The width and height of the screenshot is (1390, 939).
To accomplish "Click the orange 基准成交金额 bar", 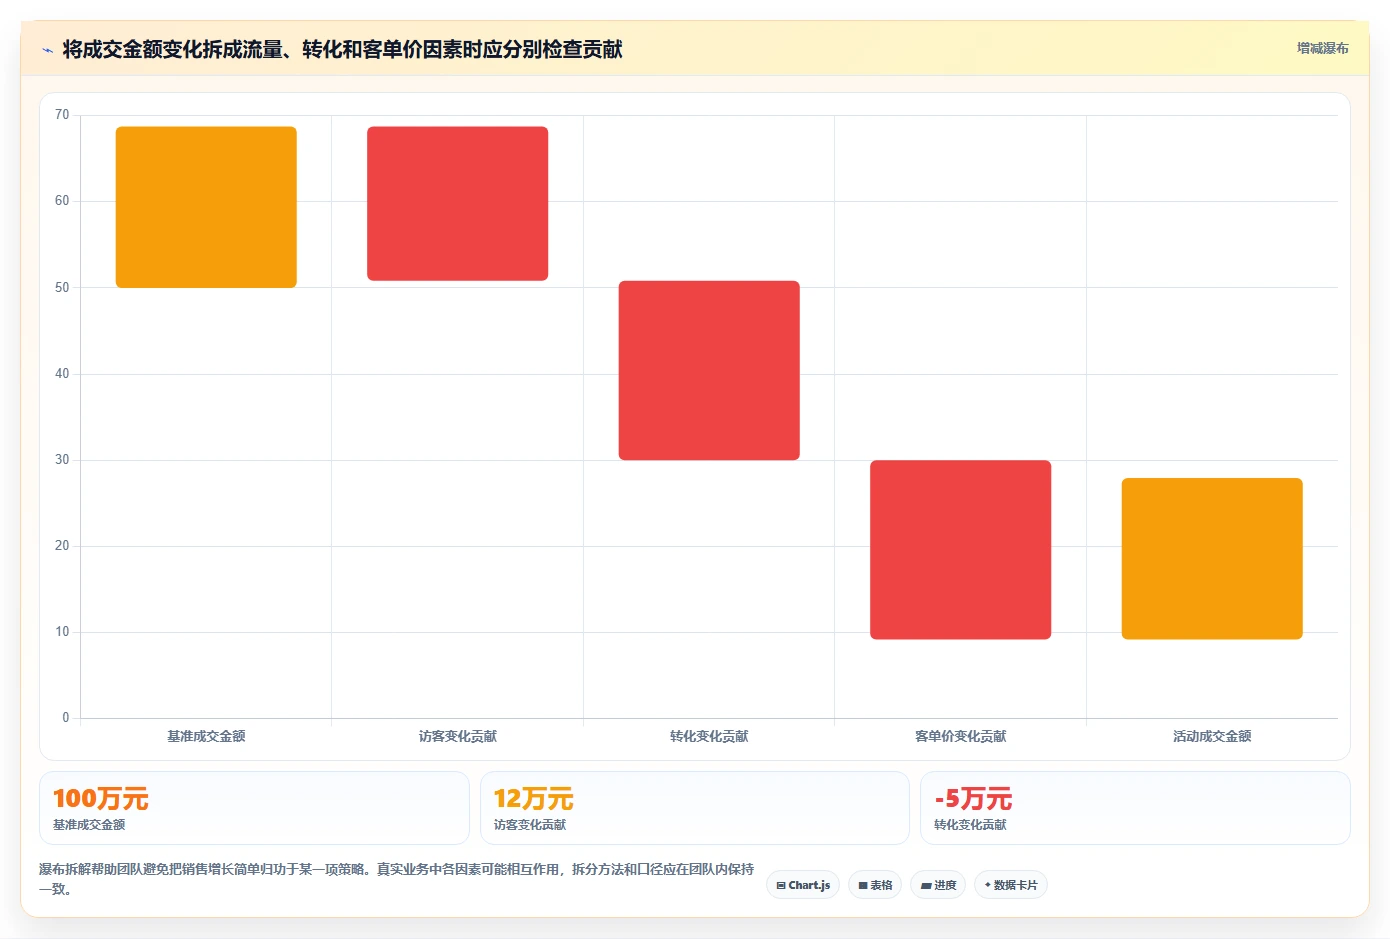I will click(x=206, y=207).
